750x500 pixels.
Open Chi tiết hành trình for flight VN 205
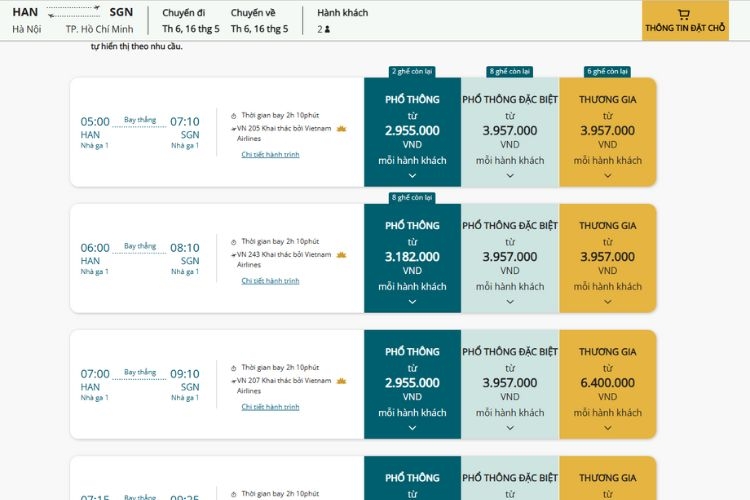click(x=270, y=155)
